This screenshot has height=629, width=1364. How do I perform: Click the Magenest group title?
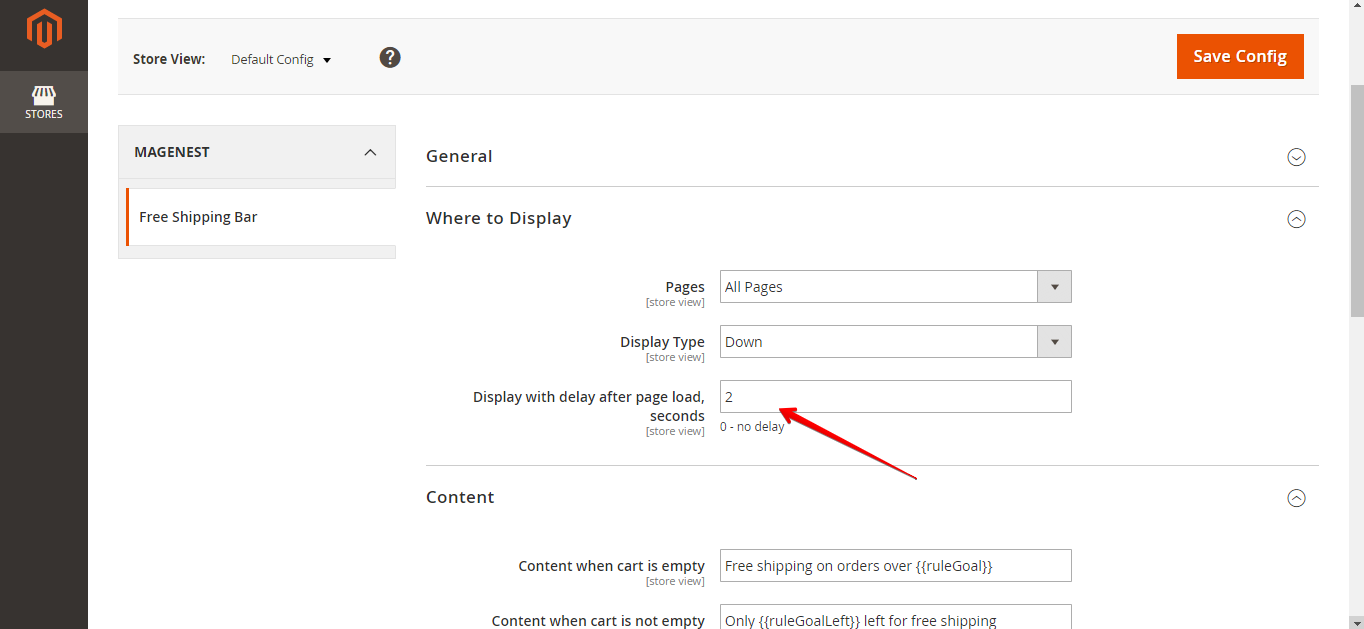(172, 152)
